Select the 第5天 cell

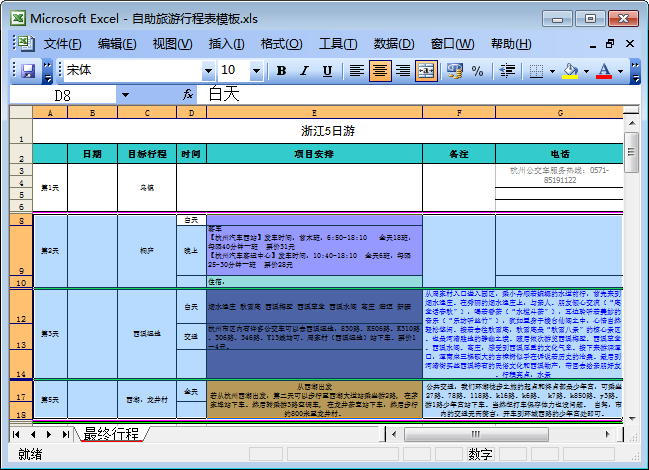pyautogui.click(x=50, y=400)
